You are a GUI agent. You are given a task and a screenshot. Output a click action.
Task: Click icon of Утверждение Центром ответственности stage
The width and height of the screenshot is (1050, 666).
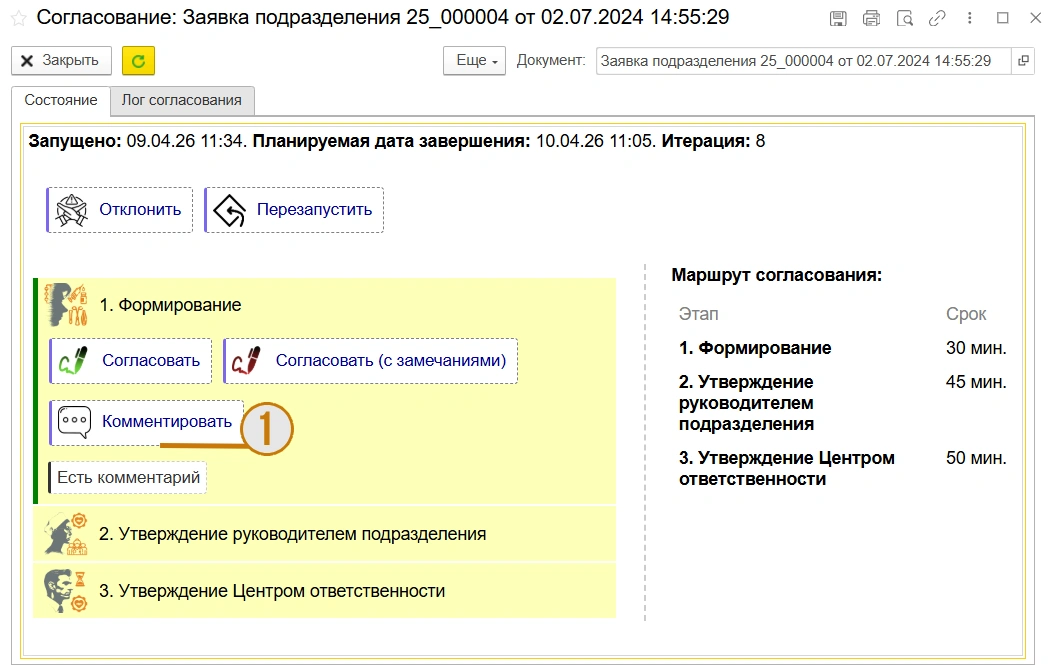pos(66,590)
